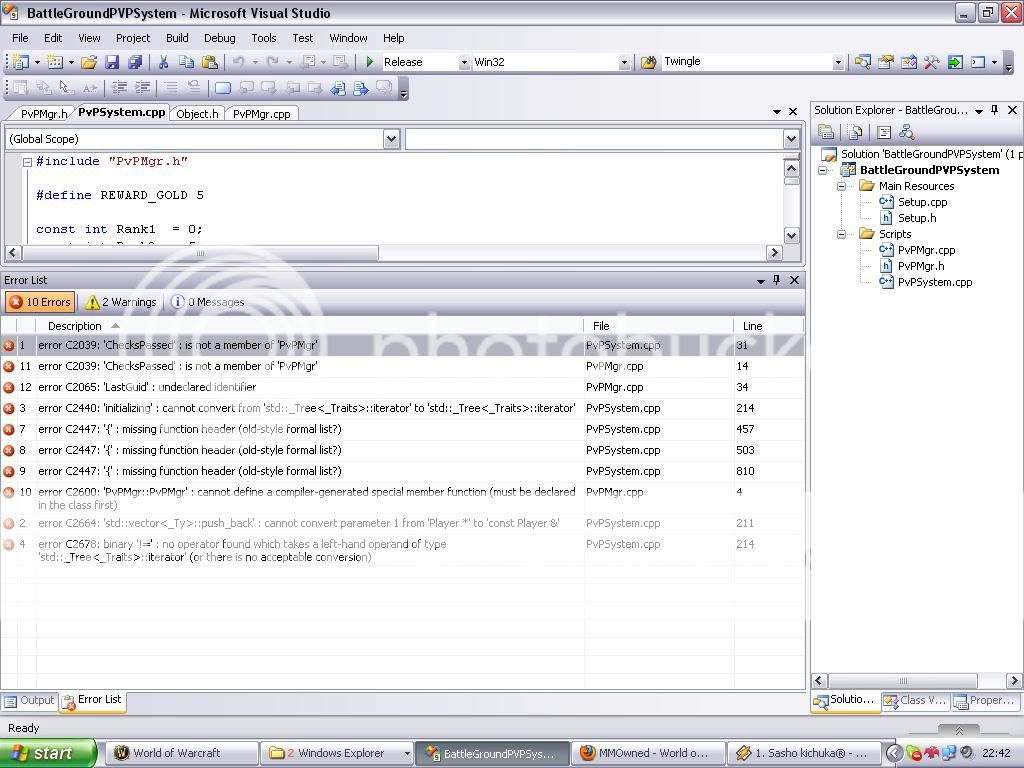Sort errors by File column header
This screenshot has height=768, width=1024.
coord(659,326)
